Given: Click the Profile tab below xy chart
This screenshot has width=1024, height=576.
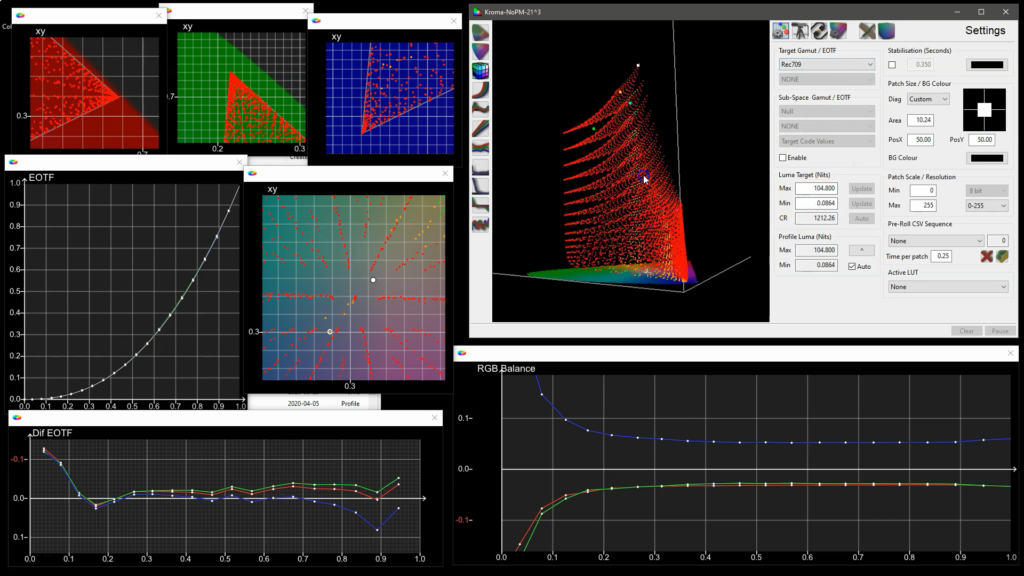Looking at the screenshot, I should click(350, 404).
